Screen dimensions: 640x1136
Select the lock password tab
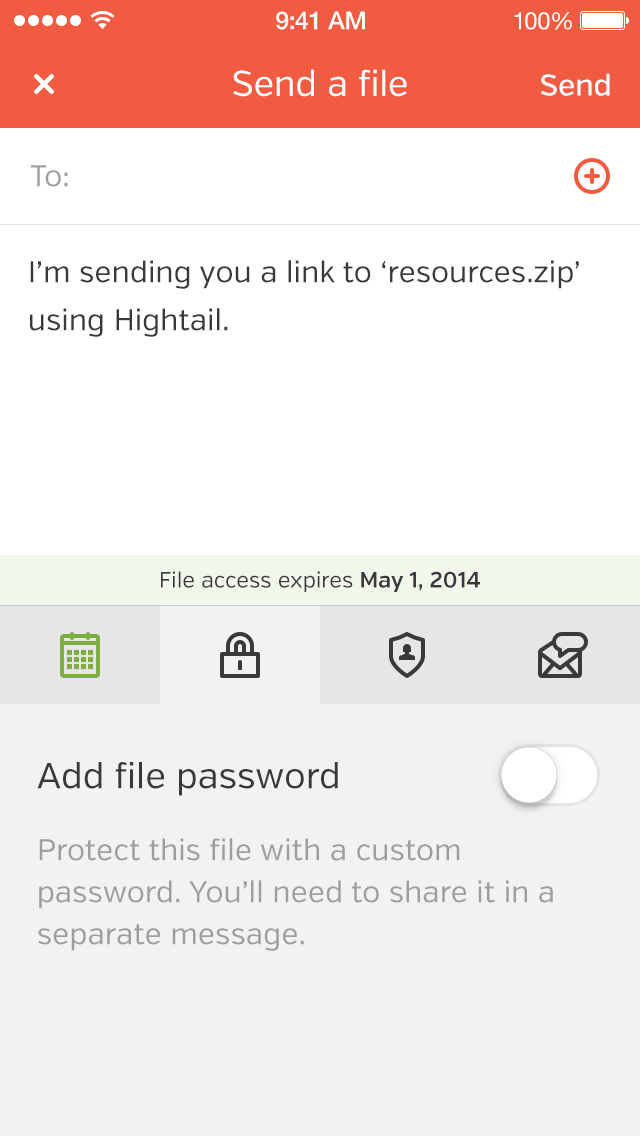(x=240, y=655)
